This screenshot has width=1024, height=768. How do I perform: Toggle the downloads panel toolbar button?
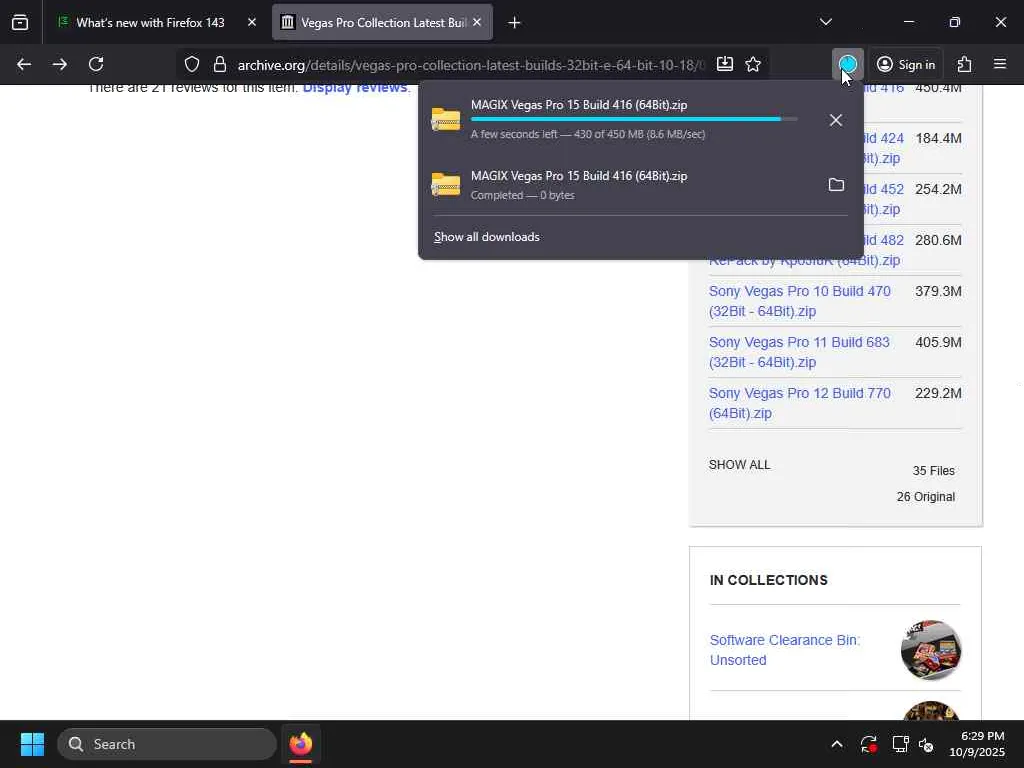click(848, 64)
